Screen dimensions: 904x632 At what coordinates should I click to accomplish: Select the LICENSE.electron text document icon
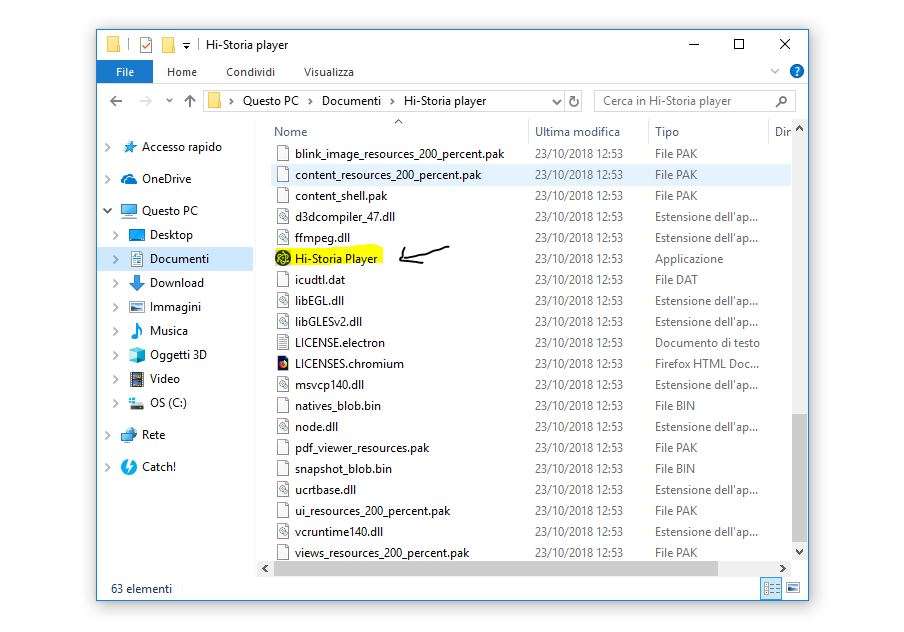click(x=282, y=343)
